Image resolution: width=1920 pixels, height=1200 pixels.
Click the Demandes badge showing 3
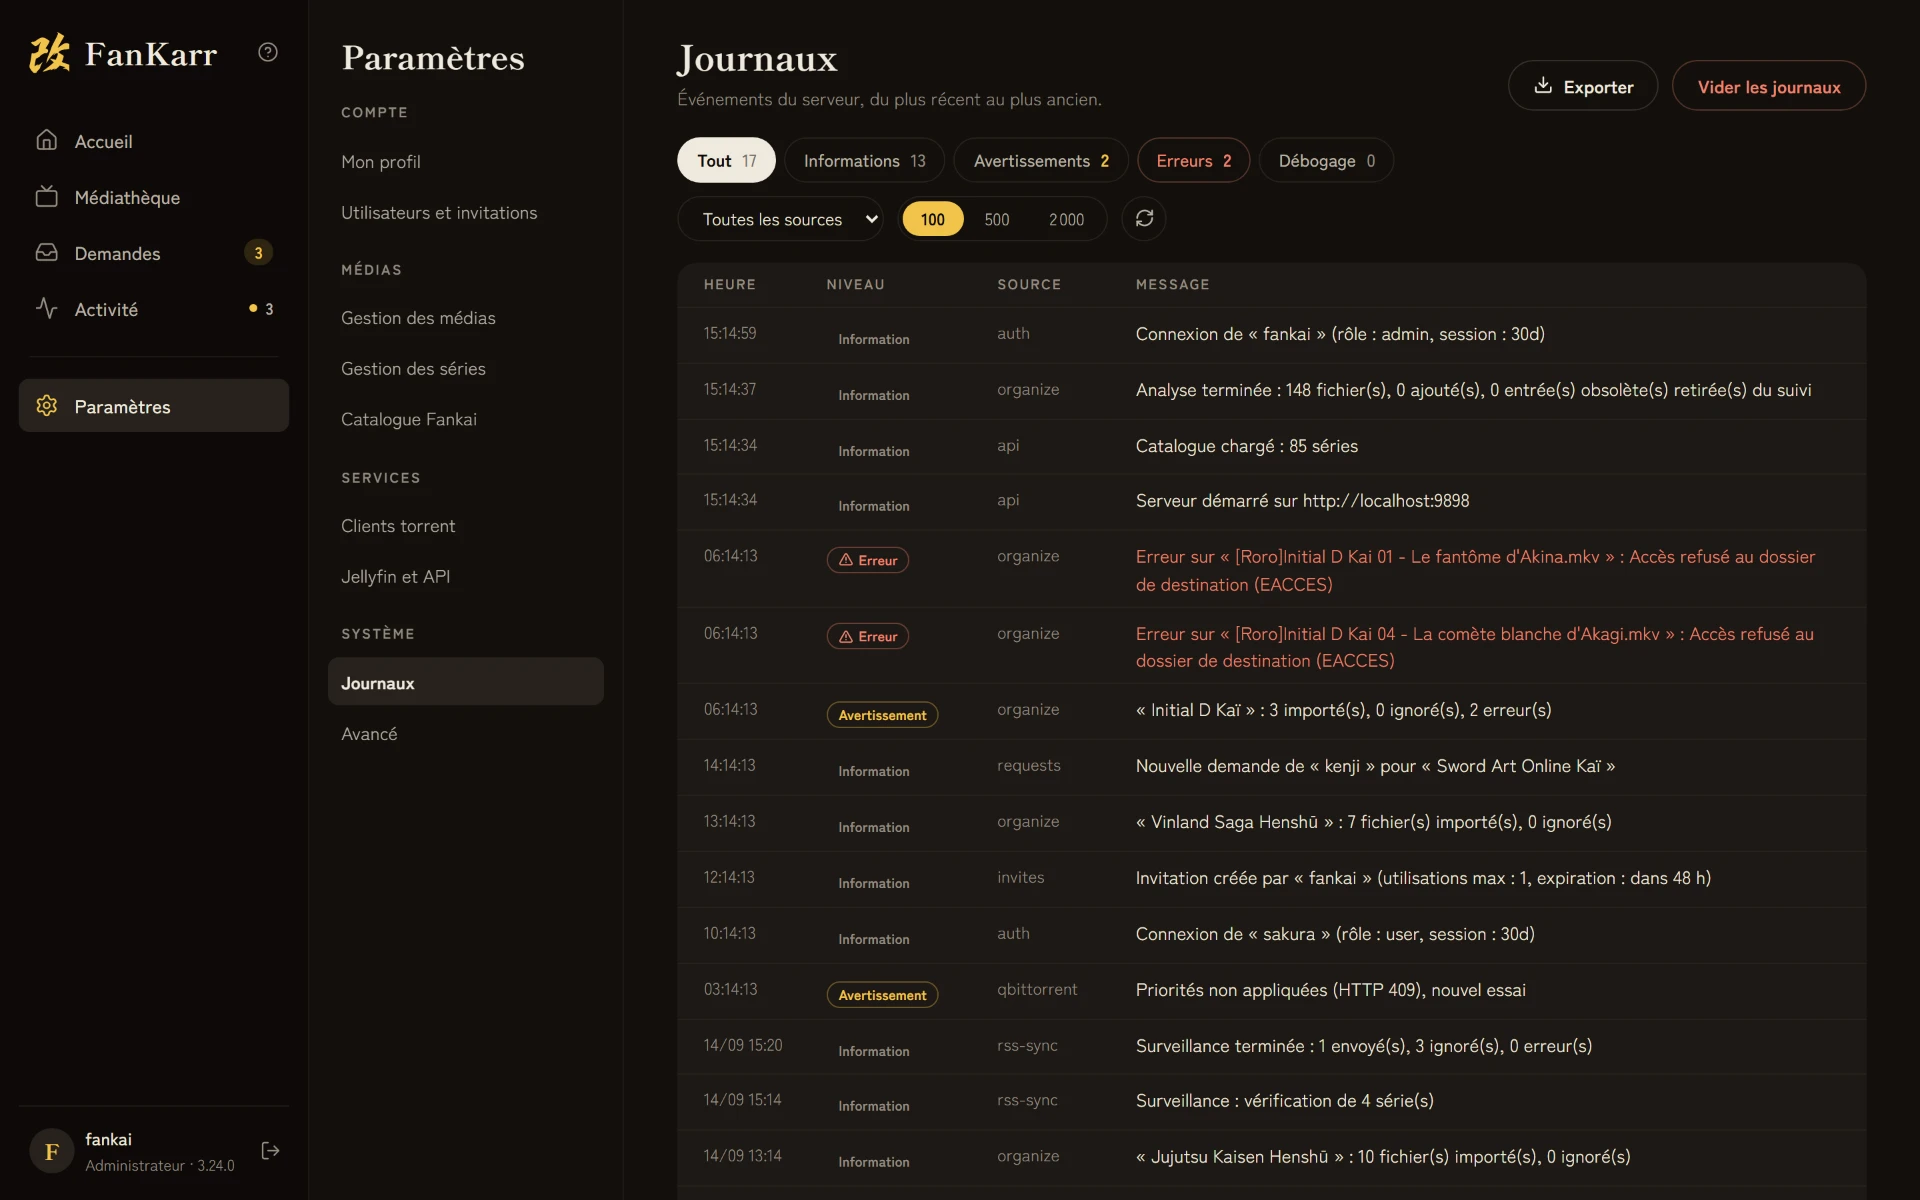point(258,253)
